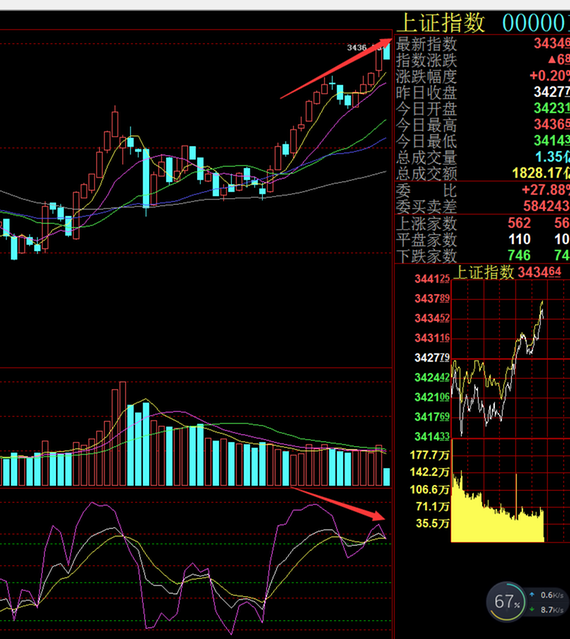Click the index code 00000 in the header

tap(535, 23)
